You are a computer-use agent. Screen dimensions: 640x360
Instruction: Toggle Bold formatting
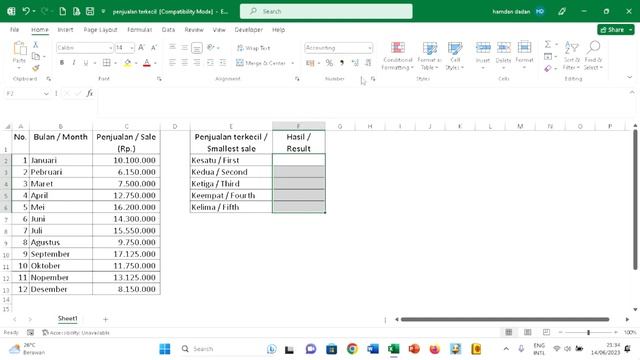tap(62, 63)
